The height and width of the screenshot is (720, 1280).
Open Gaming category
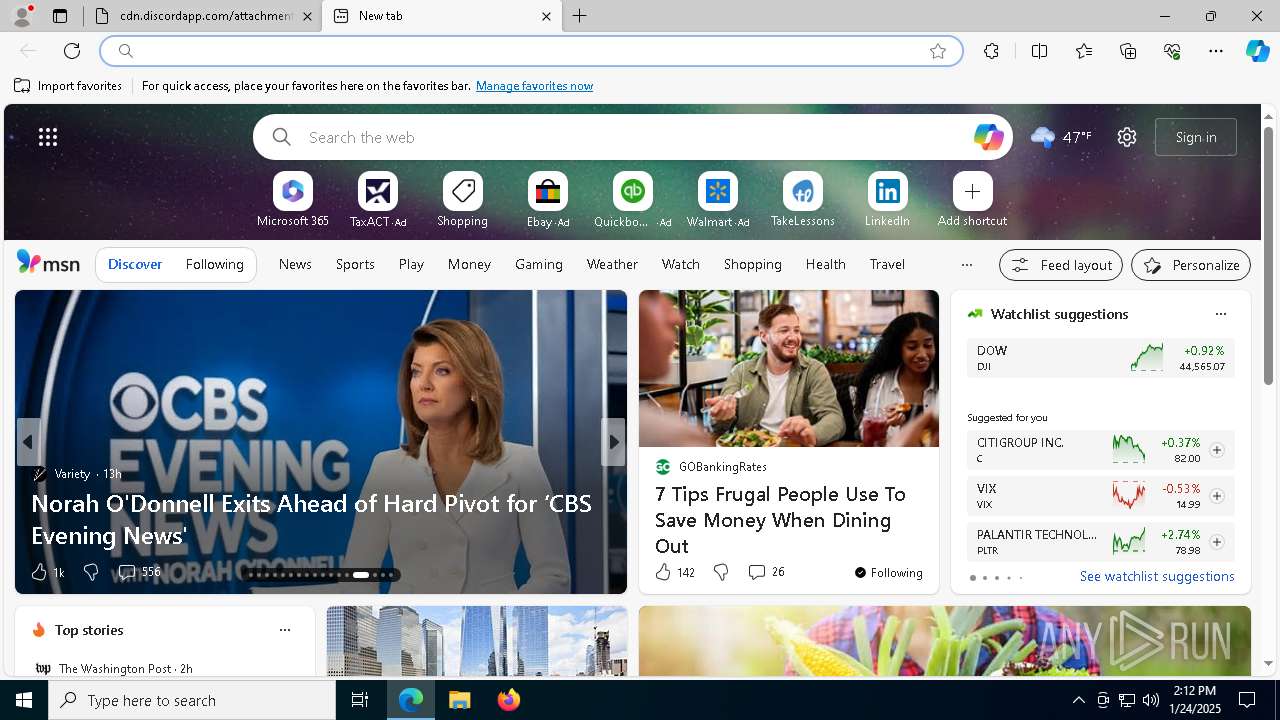[539, 264]
